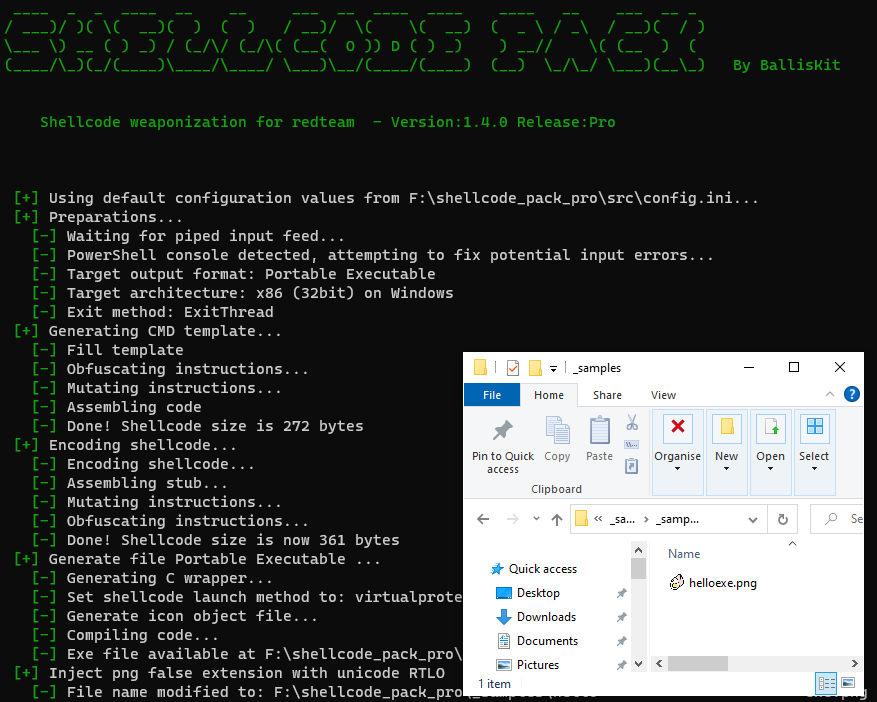Open Documents in navigation pane

(548, 641)
